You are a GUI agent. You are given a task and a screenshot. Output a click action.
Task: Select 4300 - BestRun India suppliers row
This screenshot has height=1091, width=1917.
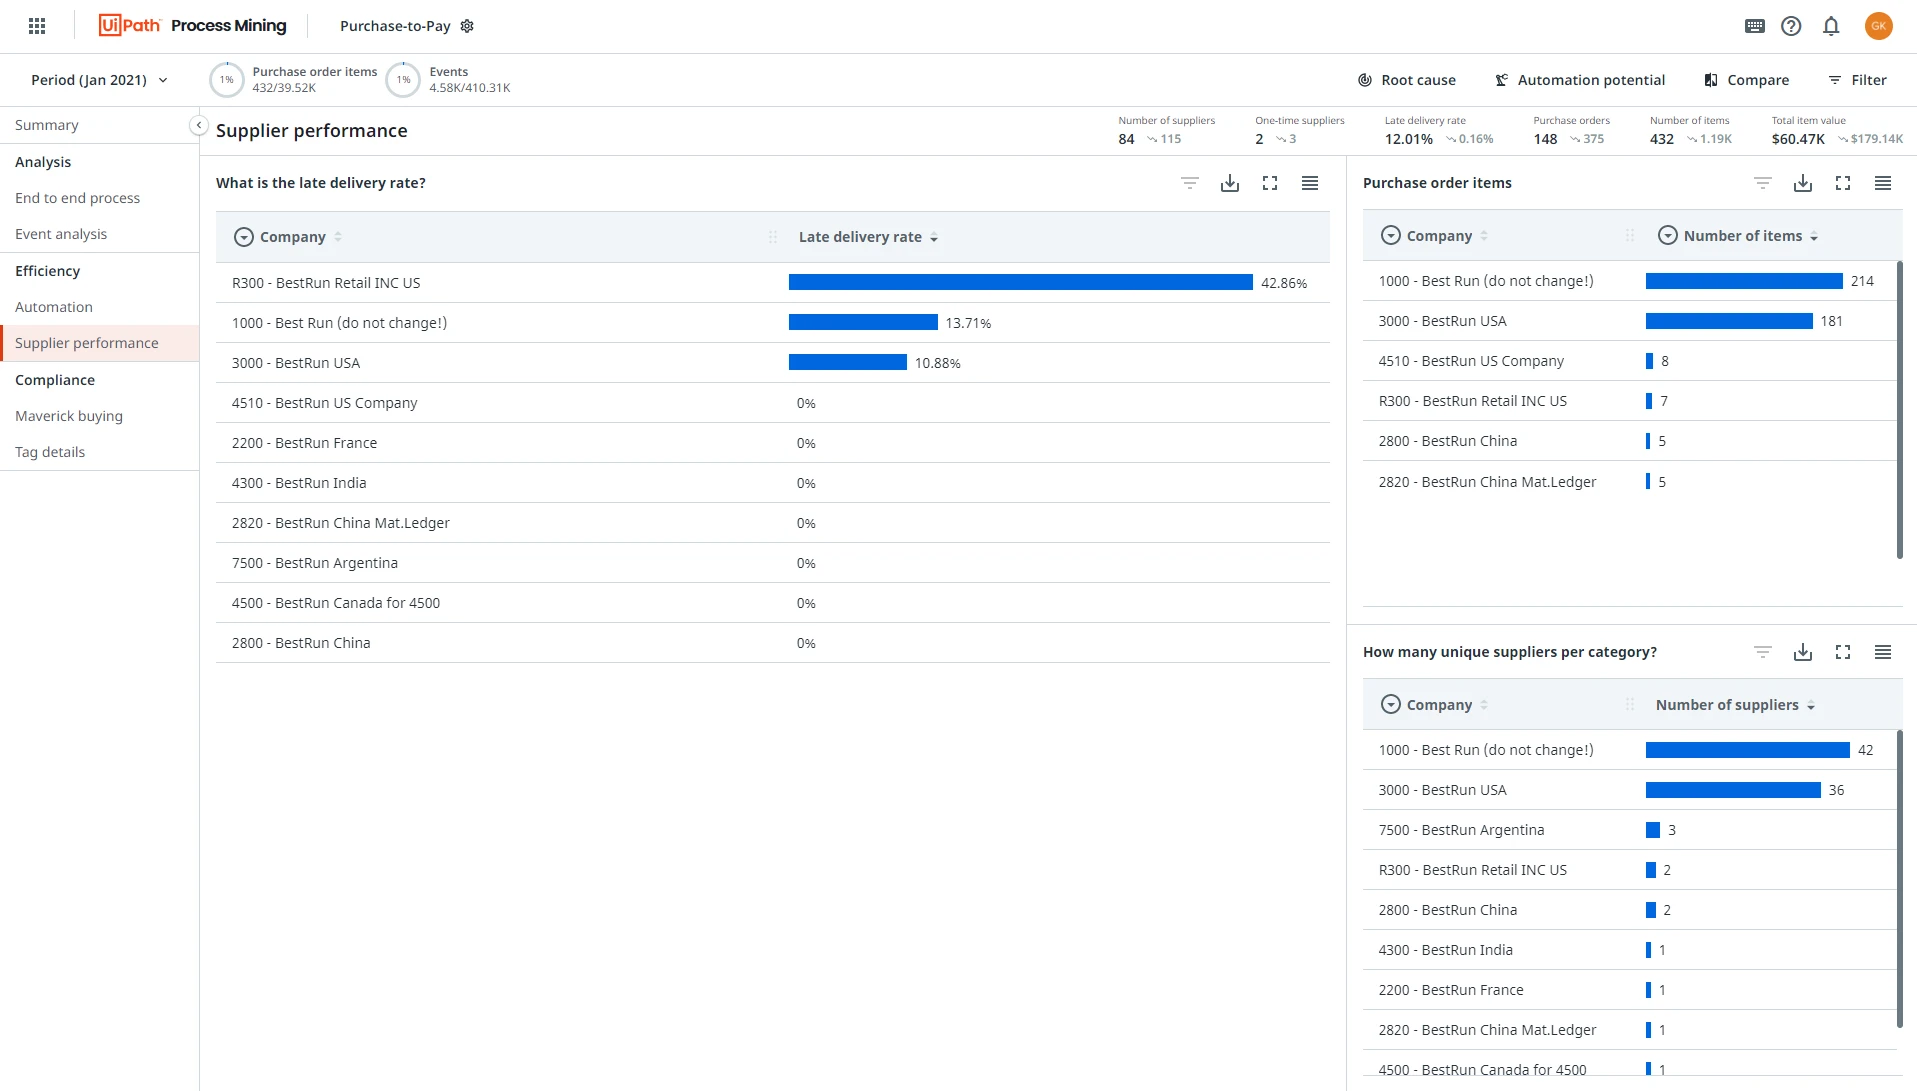(x=1629, y=950)
